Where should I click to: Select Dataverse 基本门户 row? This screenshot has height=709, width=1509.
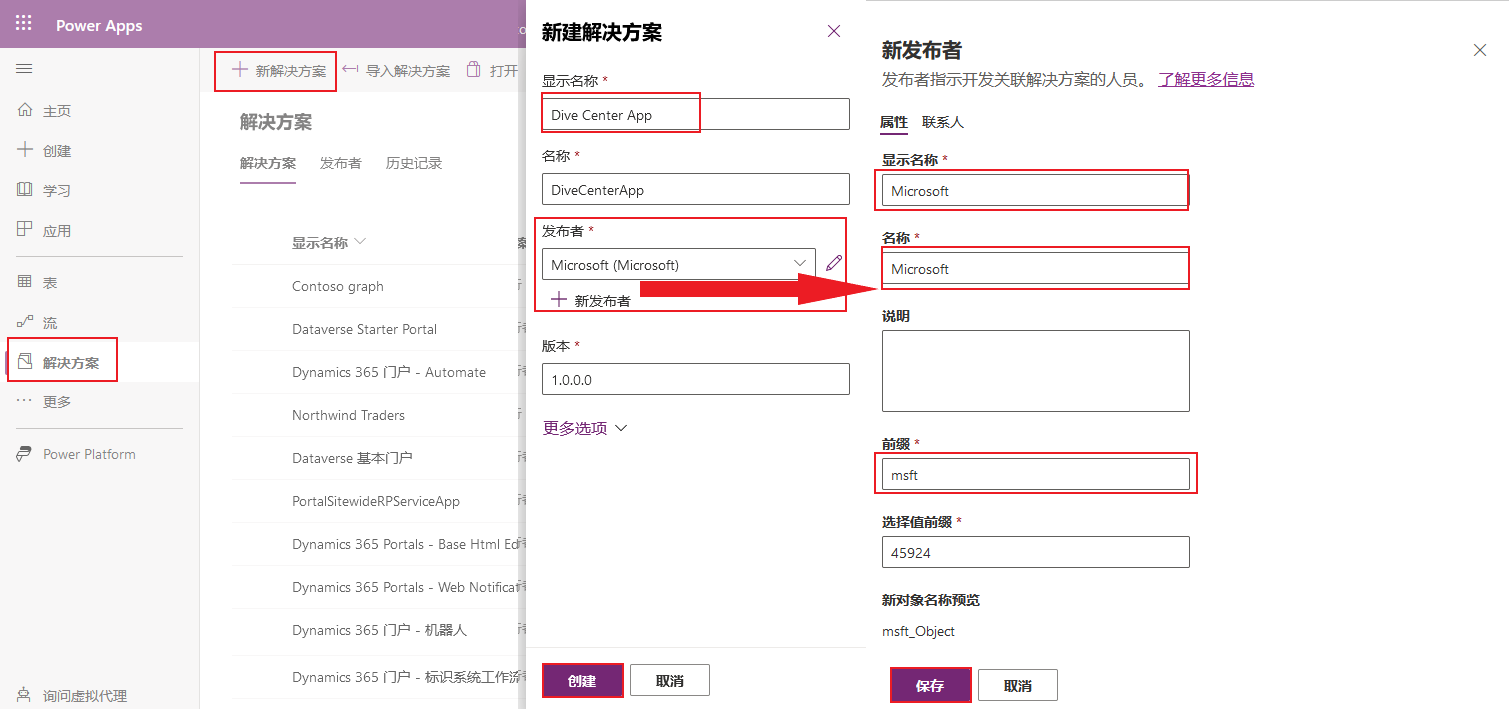(x=352, y=458)
